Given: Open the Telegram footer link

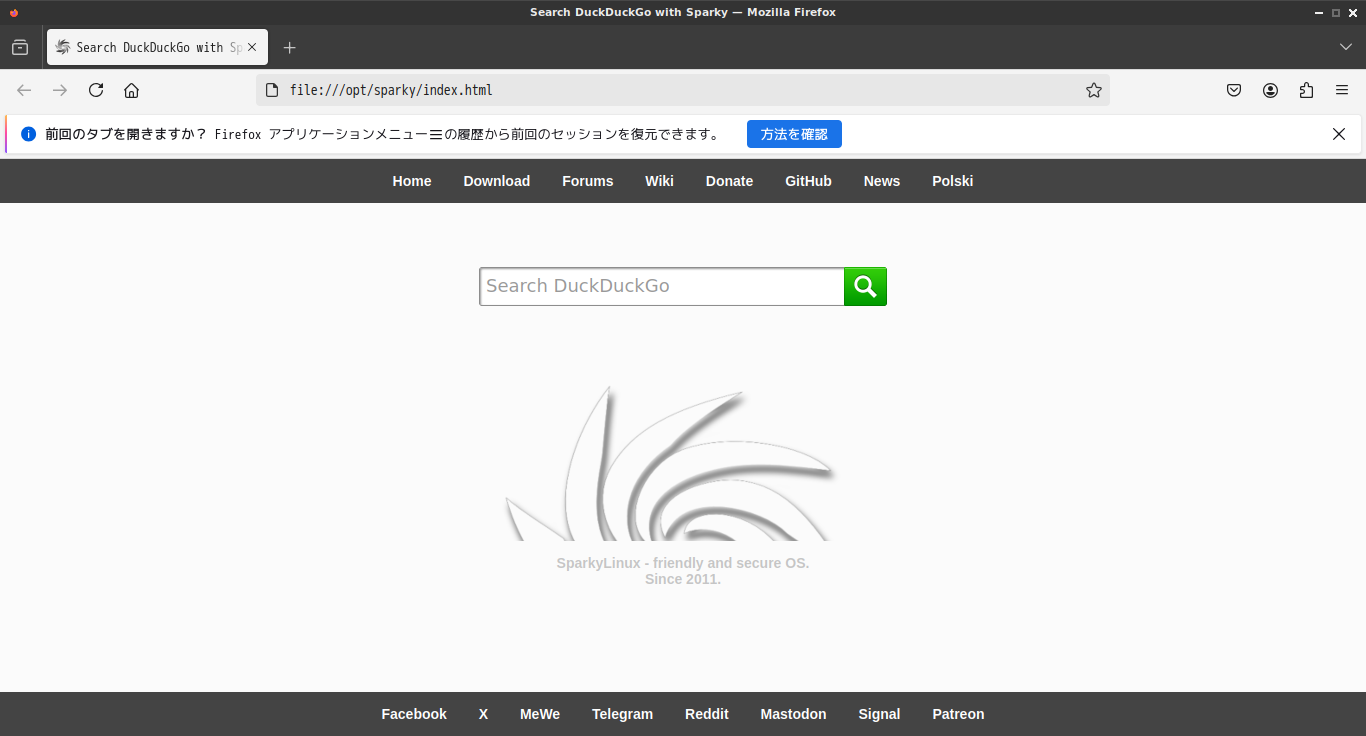Looking at the screenshot, I should click(622, 714).
